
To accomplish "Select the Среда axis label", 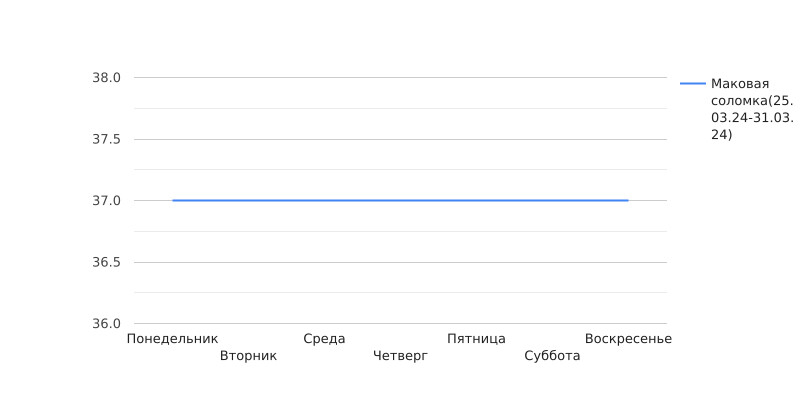I will point(324,339).
